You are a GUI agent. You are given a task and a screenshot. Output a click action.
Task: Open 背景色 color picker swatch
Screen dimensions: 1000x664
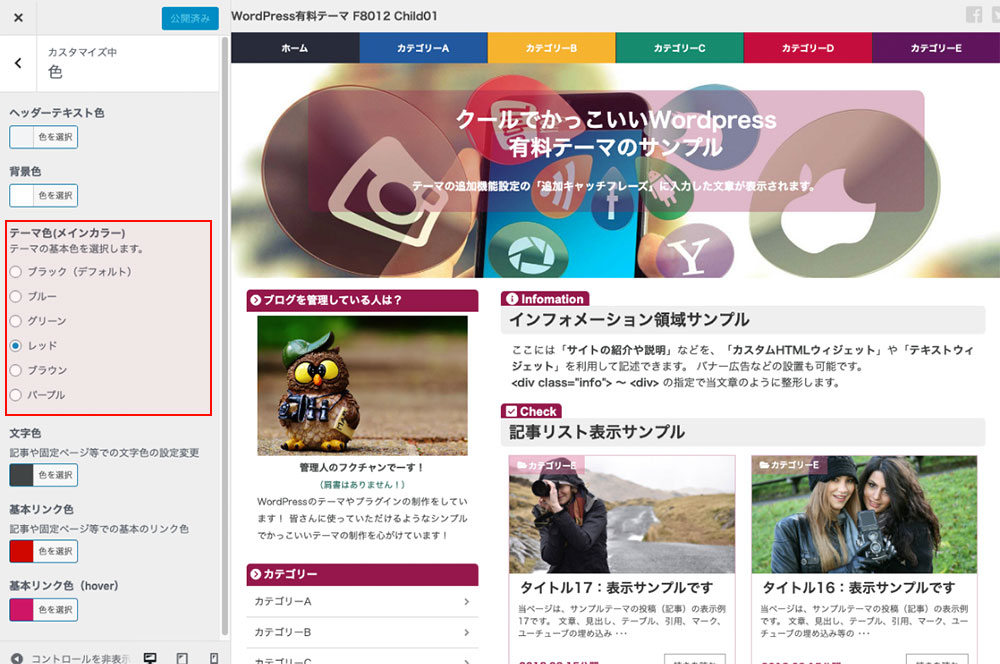[43, 195]
